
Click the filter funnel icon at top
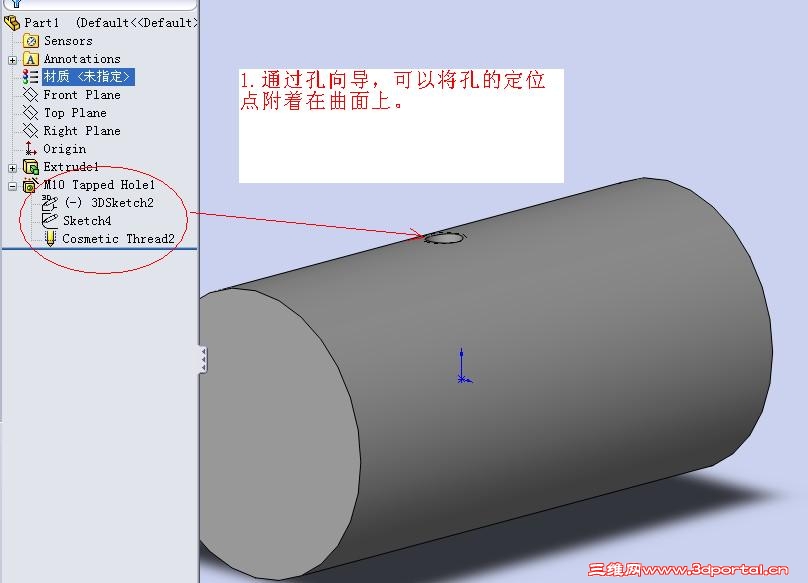(x=17, y=3)
